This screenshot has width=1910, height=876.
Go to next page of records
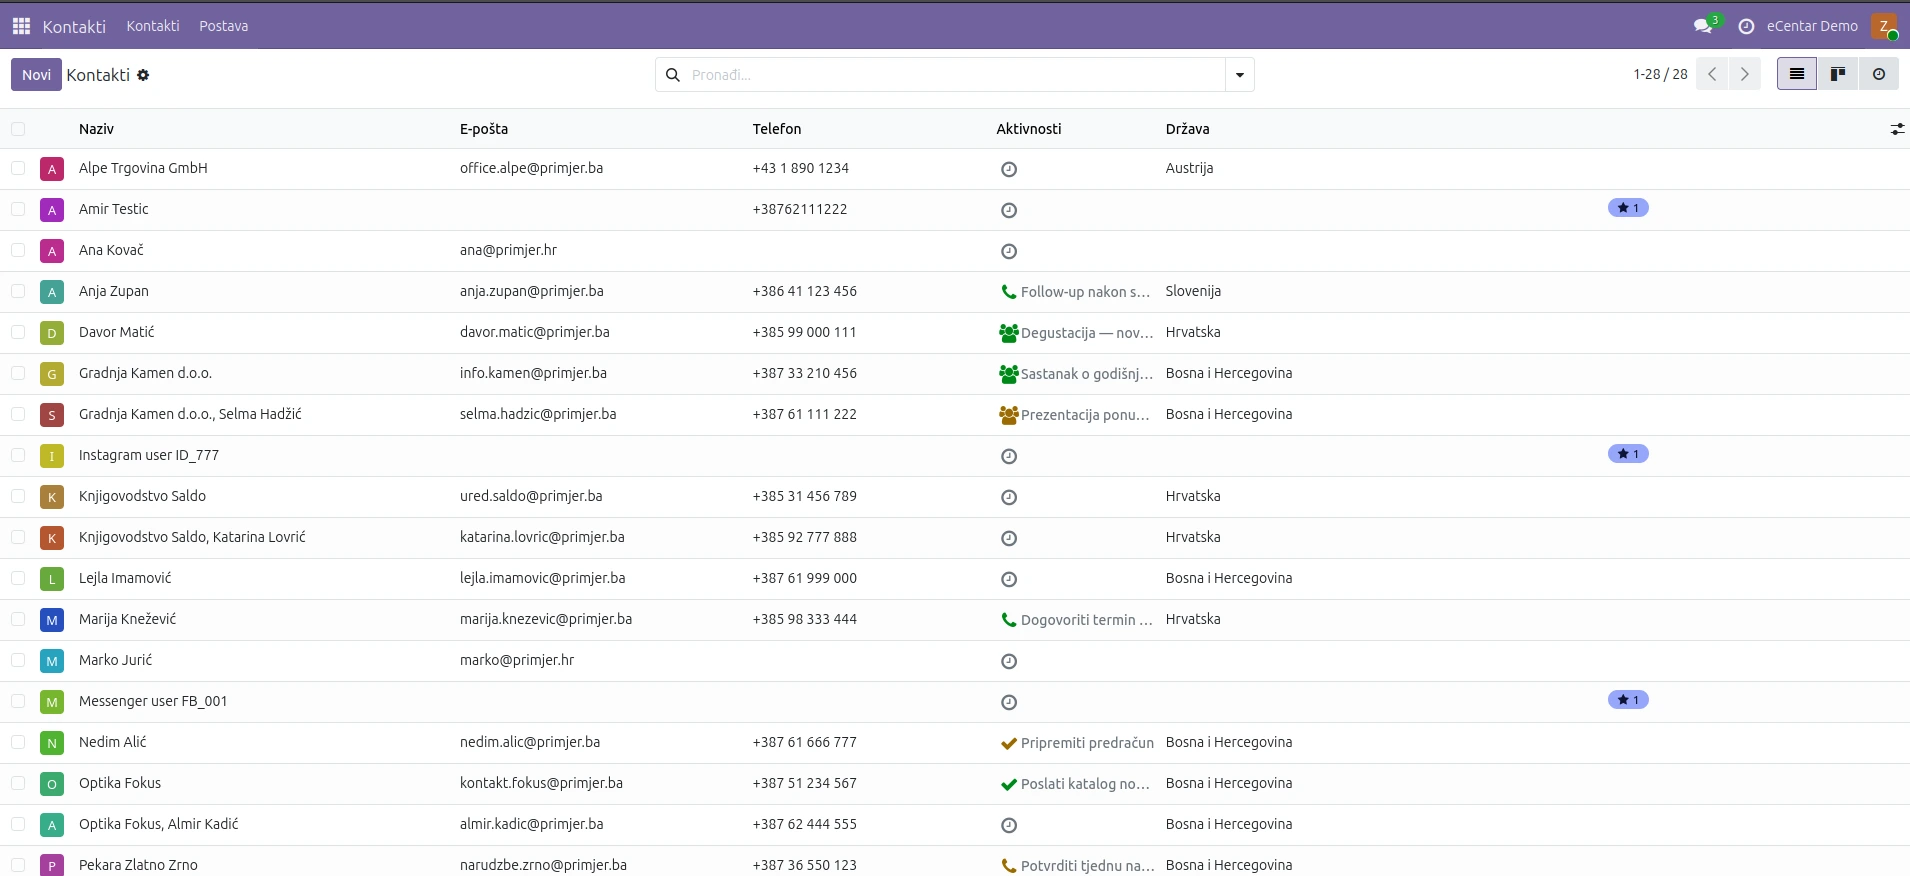[x=1745, y=74]
